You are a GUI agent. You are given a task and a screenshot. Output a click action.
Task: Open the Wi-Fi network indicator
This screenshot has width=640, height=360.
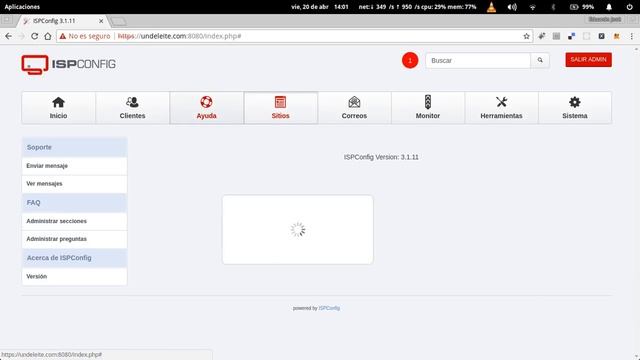[532, 7]
